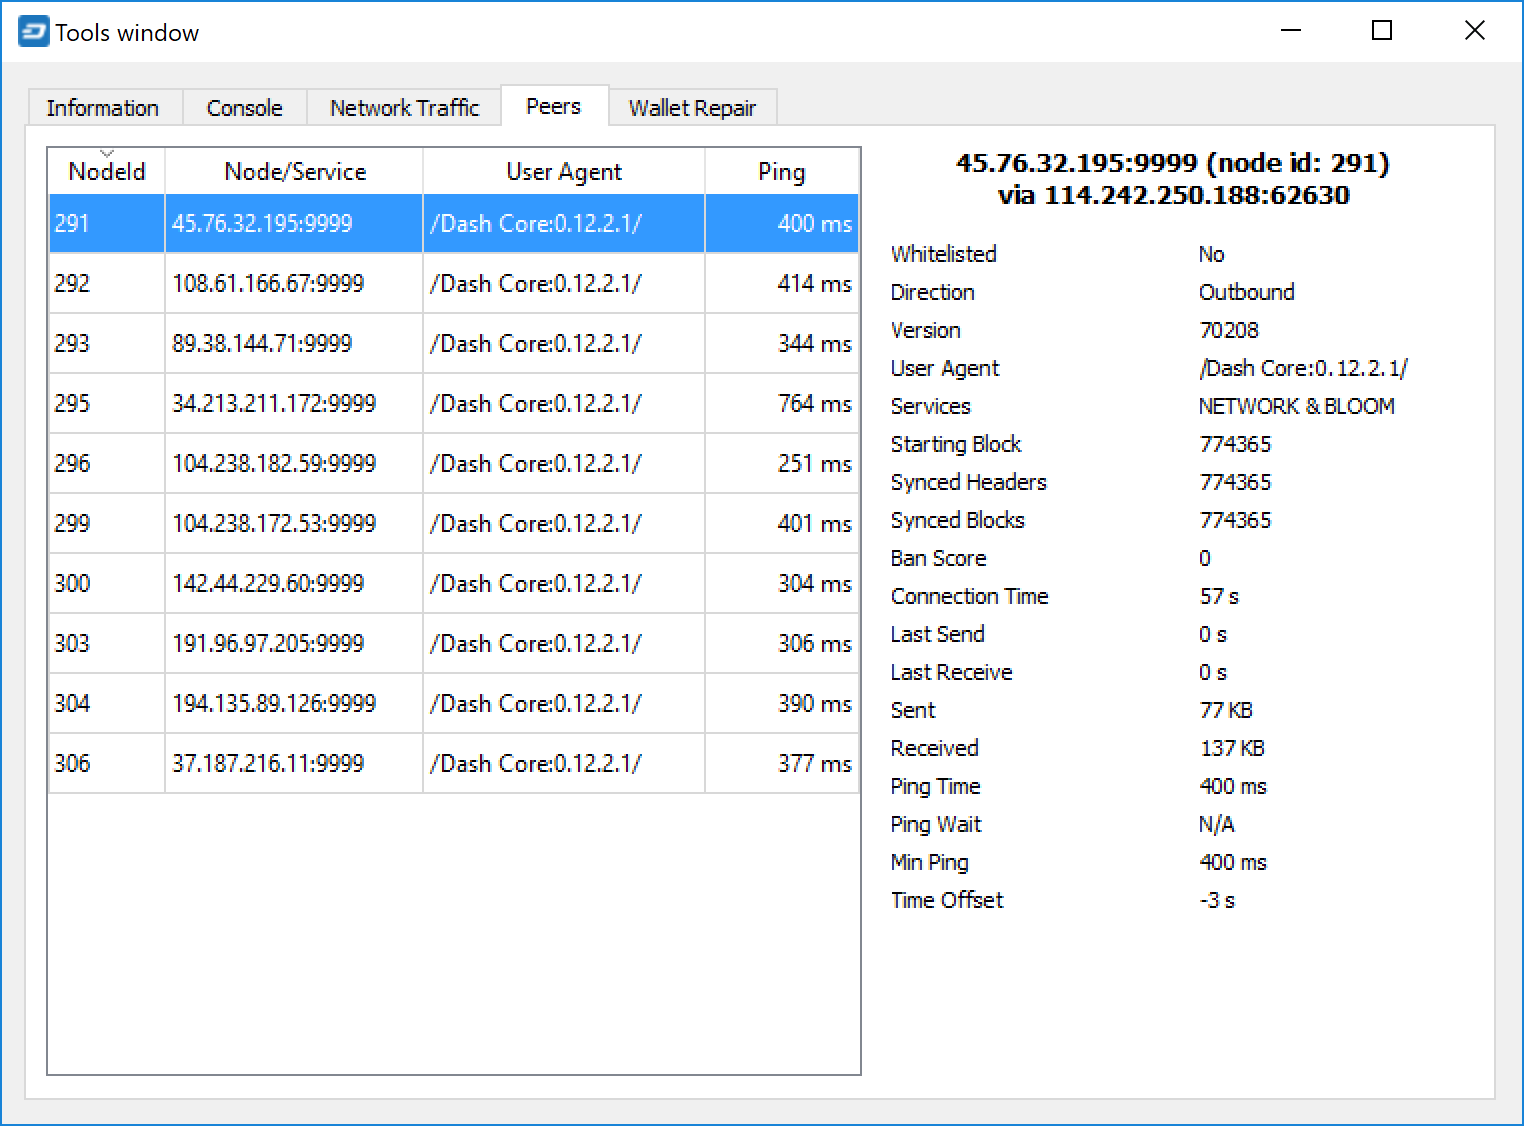1524x1126 pixels.
Task: Minimize the Tools window
Action: click(x=1291, y=31)
